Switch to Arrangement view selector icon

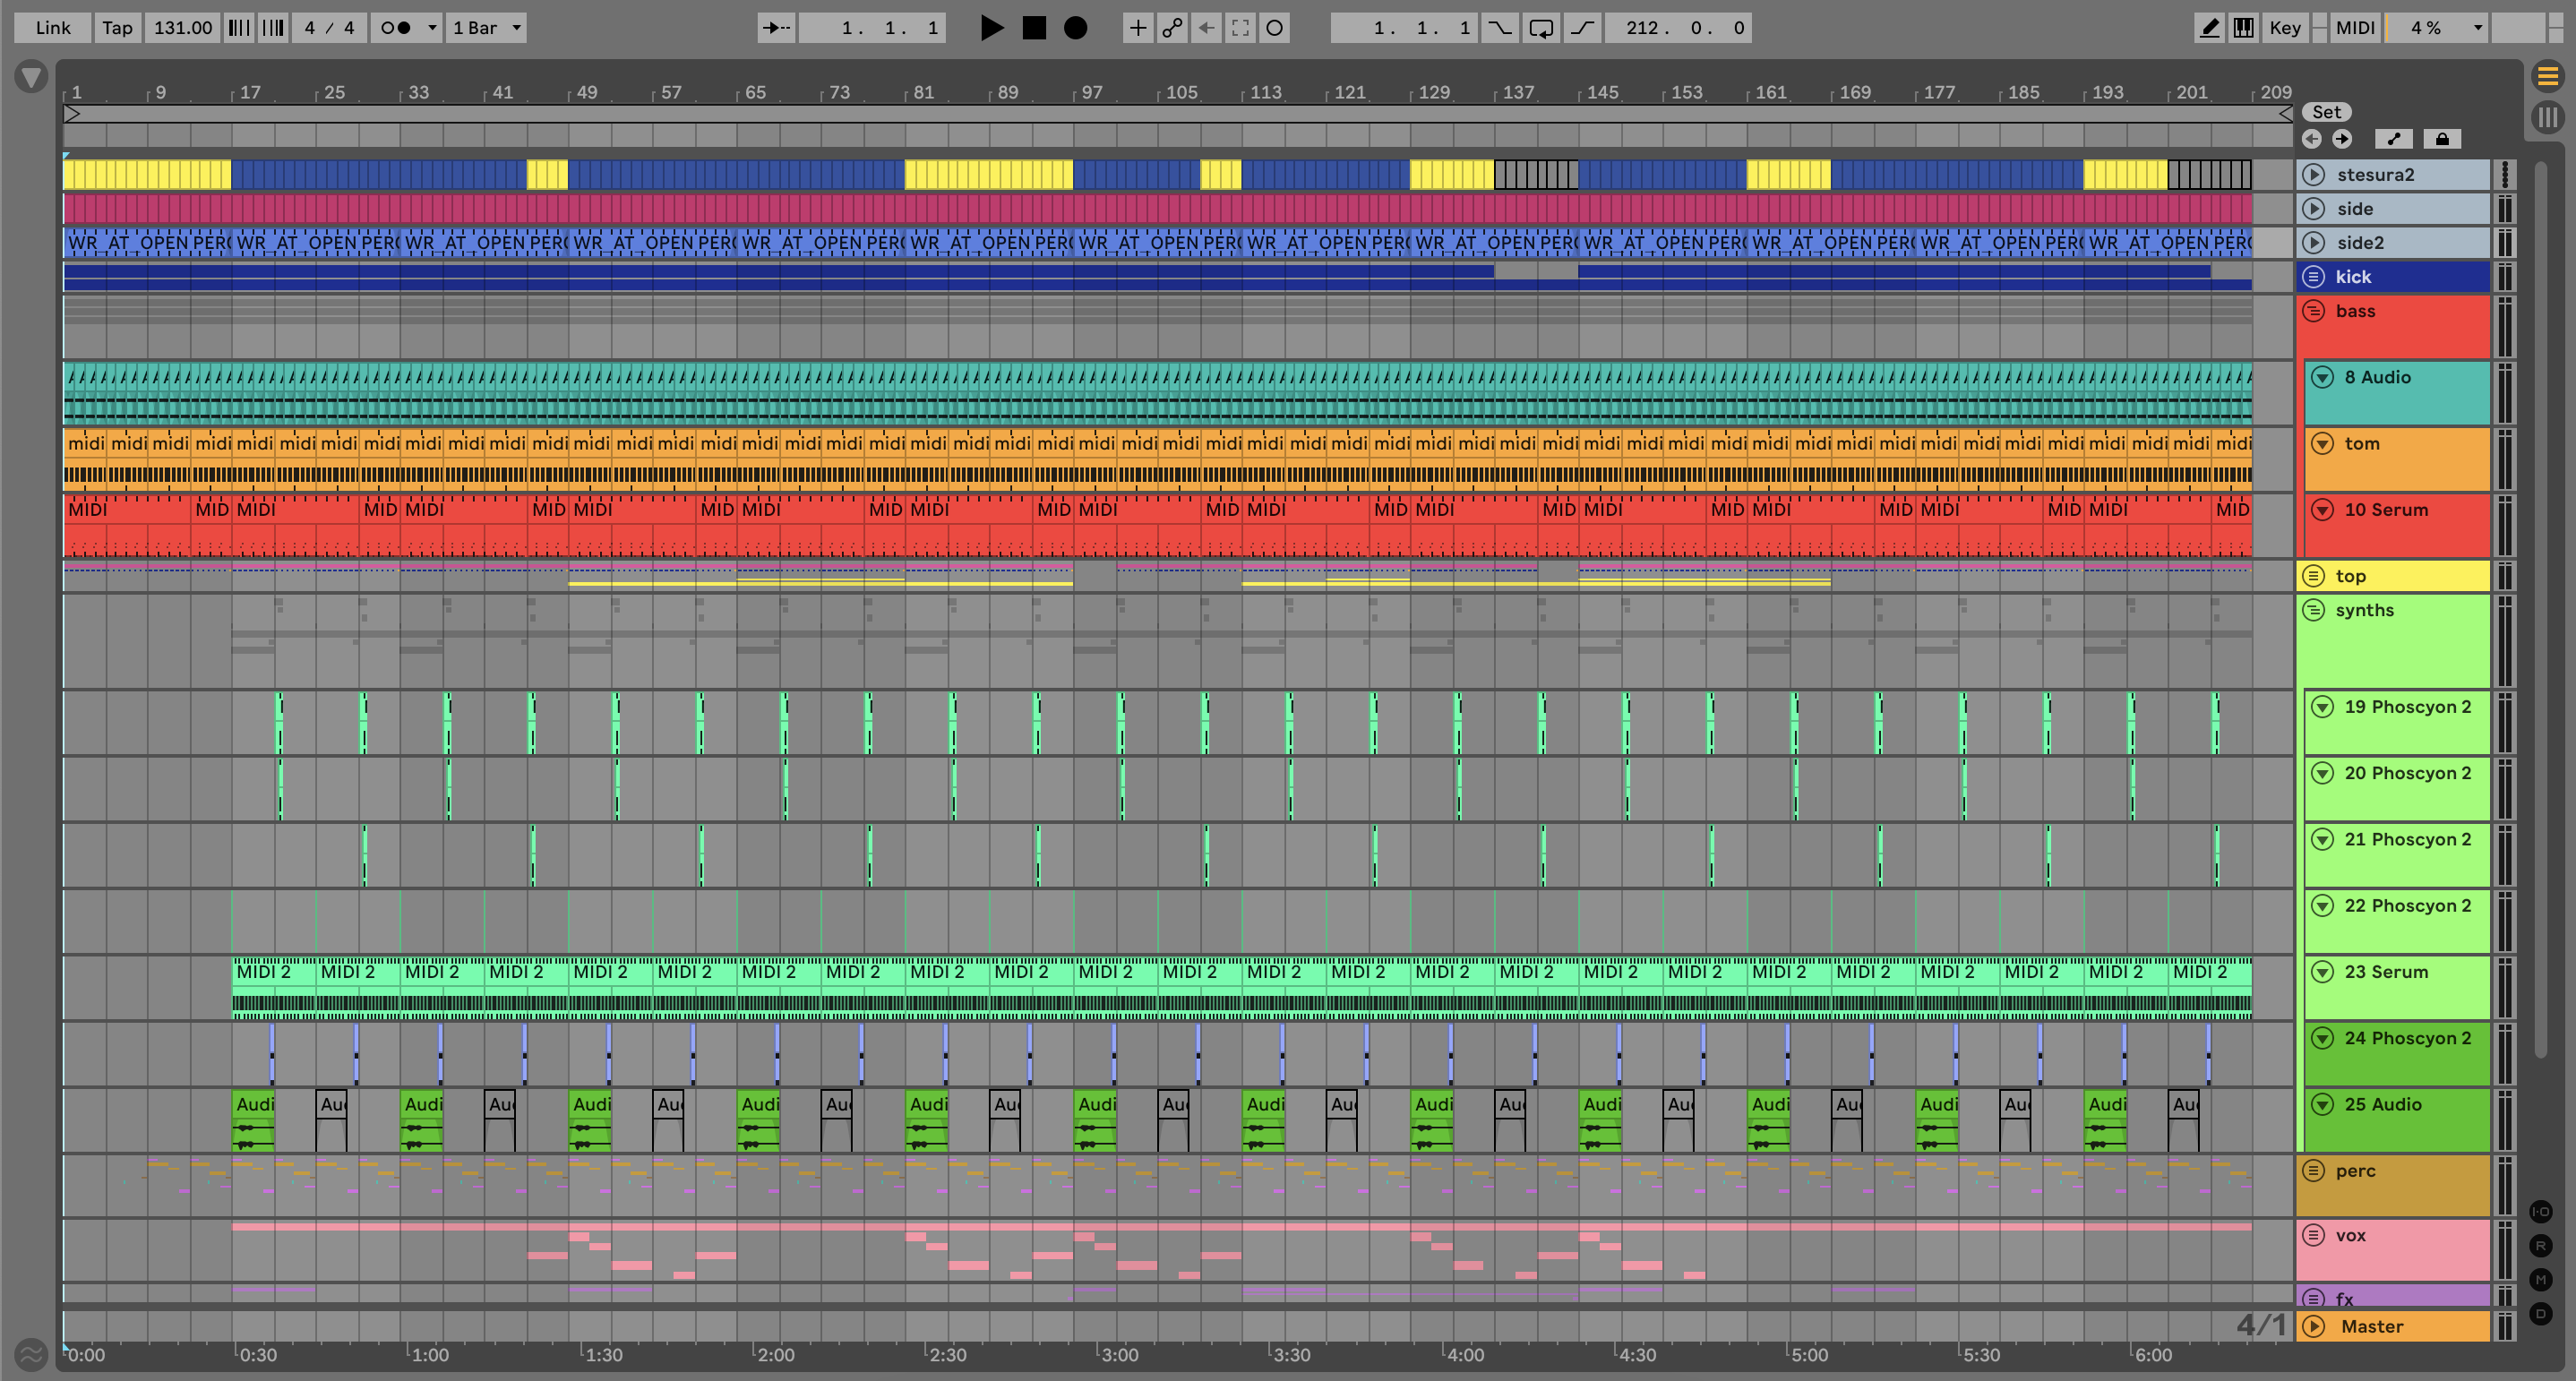pos(2547,76)
